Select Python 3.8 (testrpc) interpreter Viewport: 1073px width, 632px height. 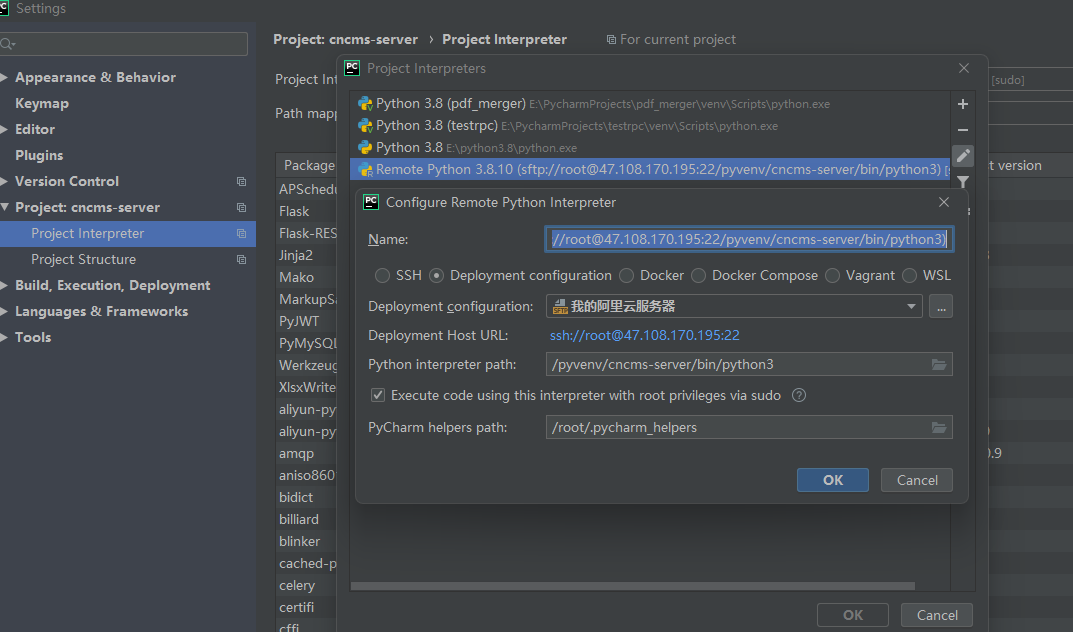pos(650,126)
